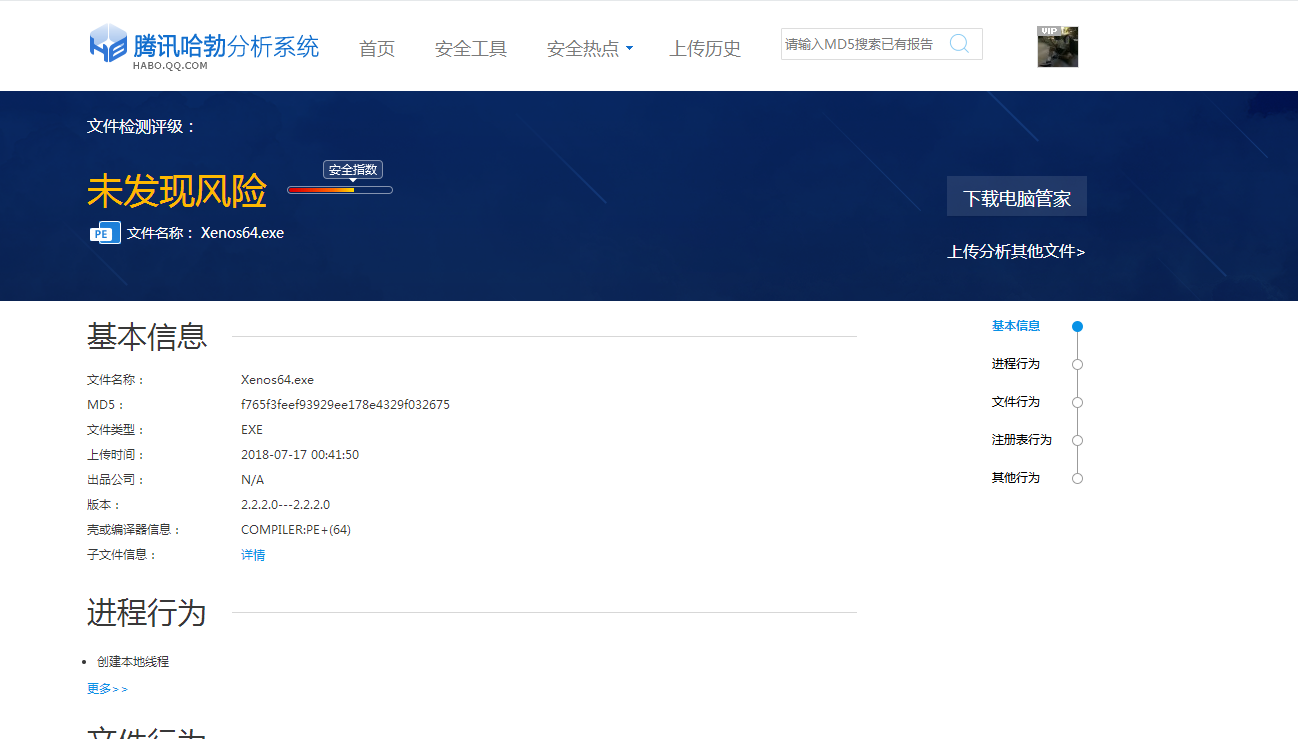Click the search magnifier icon

[x=959, y=43]
